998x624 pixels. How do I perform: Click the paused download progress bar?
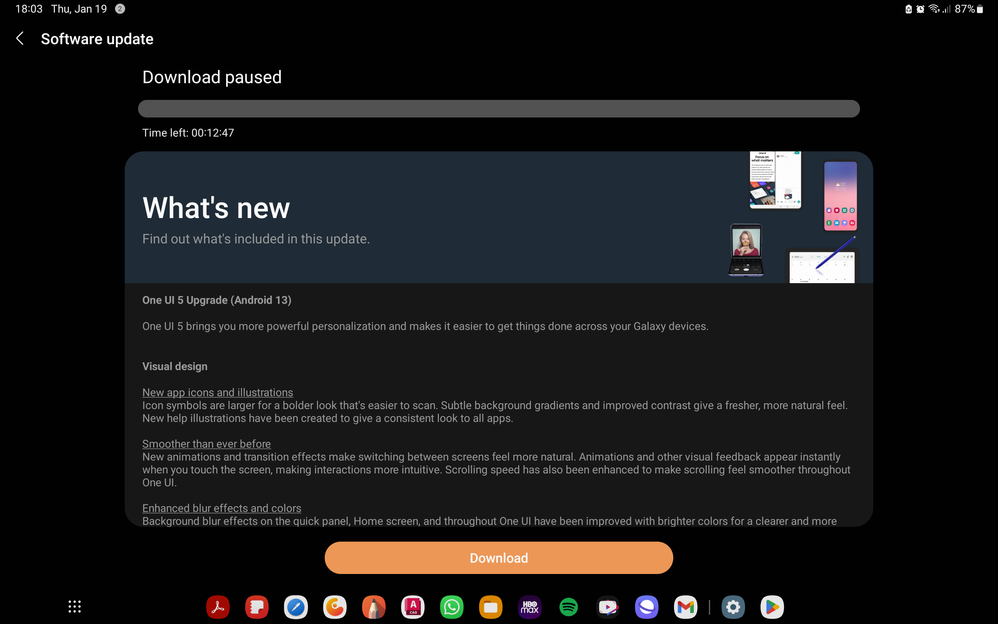click(498, 108)
